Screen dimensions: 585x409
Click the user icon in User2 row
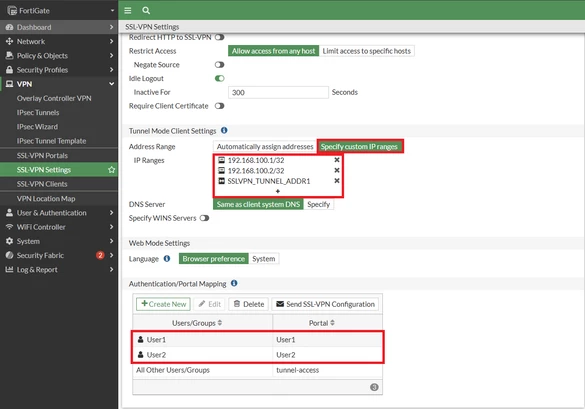pos(140,355)
